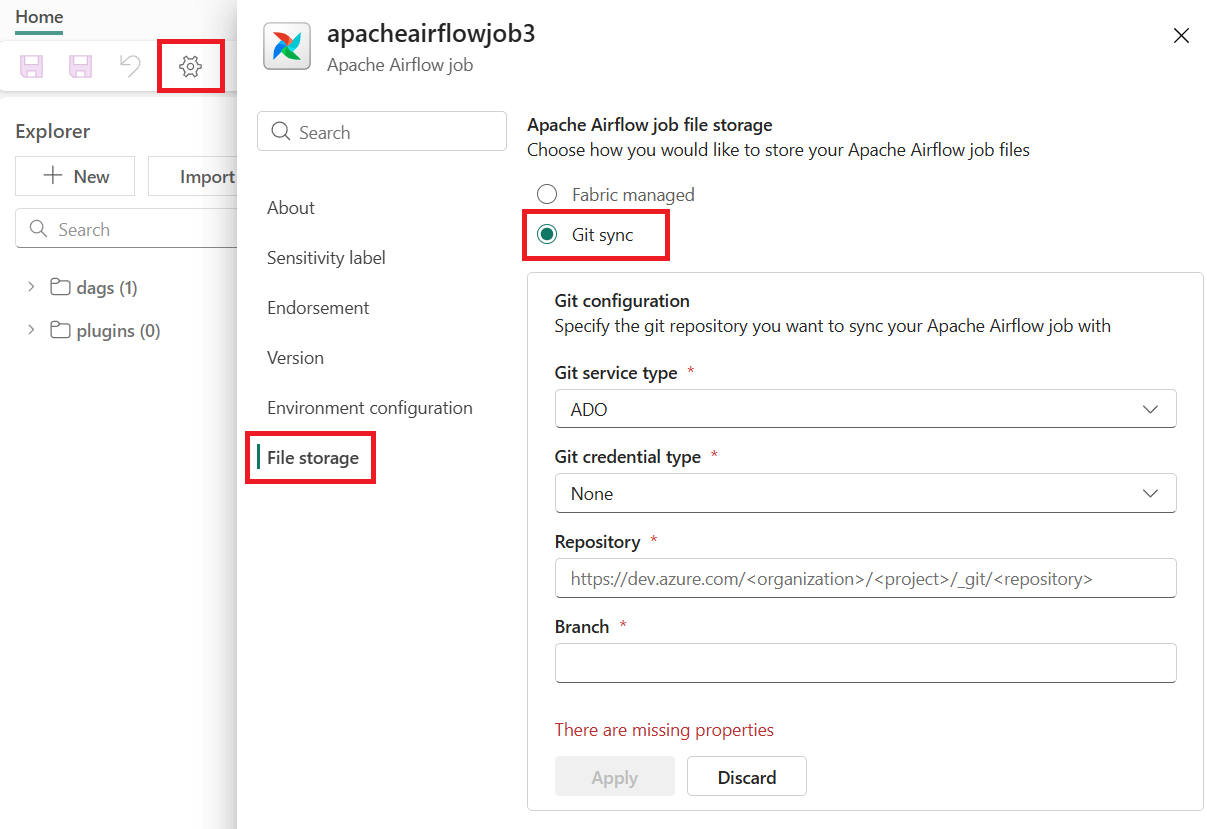Click the "Git service type" label
The height and width of the screenshot is (829, 1207).
click(x=616, y=373)
